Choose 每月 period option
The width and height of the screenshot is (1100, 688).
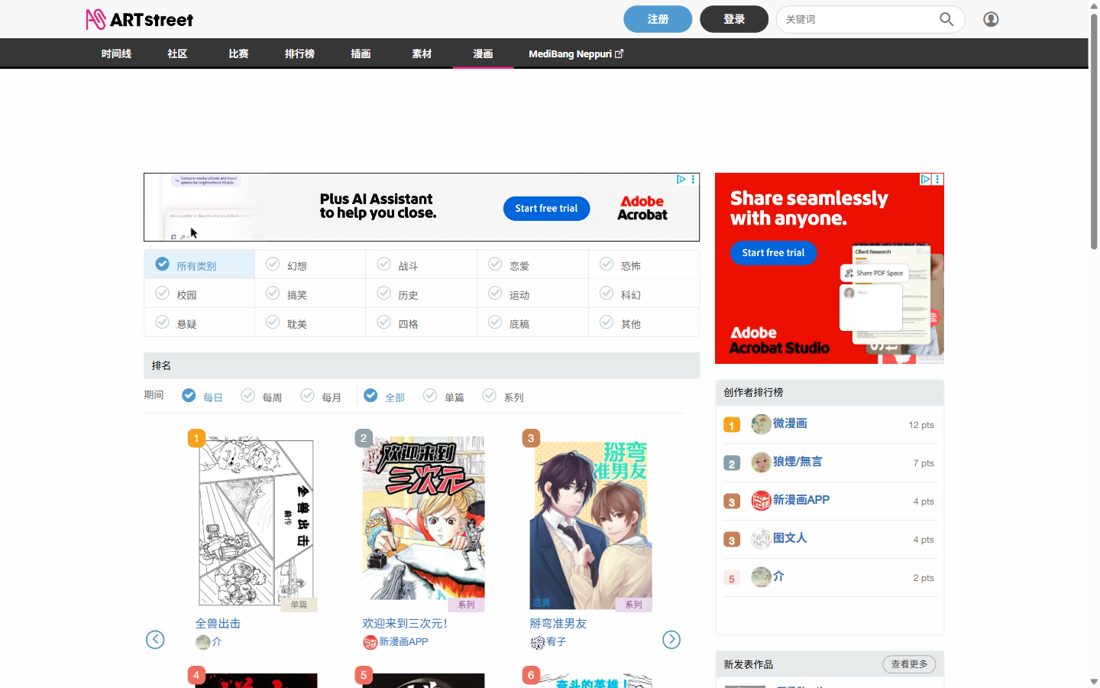pyautogui.click(x=321, y=396)
